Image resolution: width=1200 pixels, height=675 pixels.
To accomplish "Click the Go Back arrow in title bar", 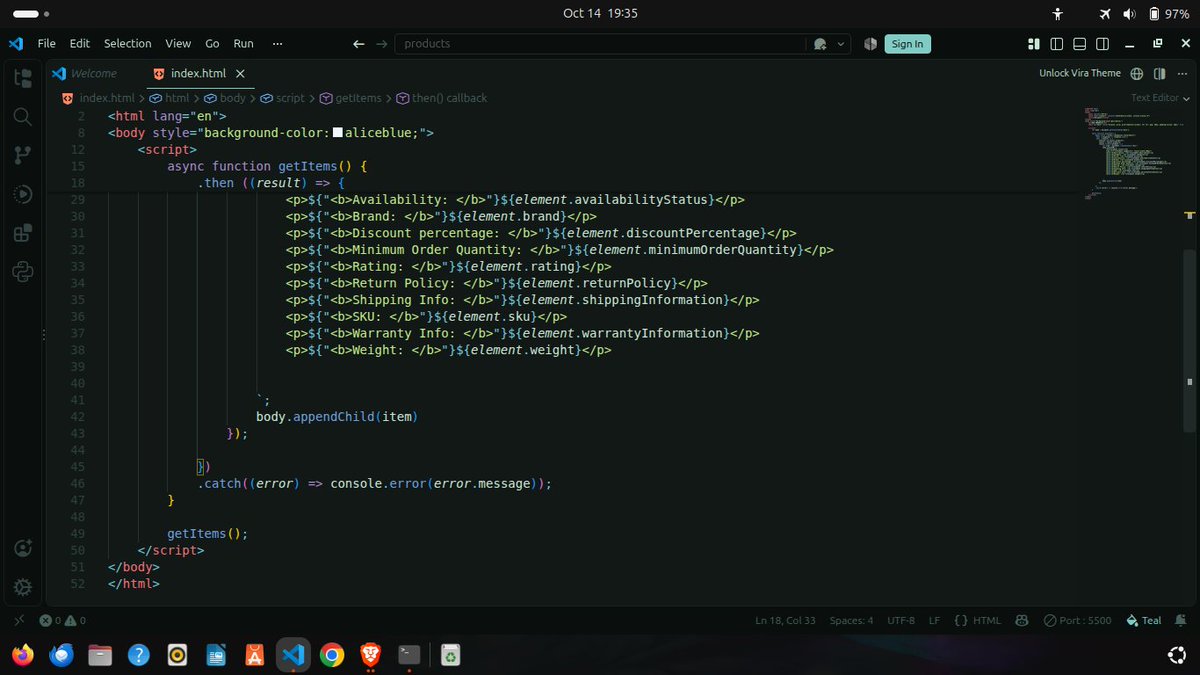I will point(359,44).
